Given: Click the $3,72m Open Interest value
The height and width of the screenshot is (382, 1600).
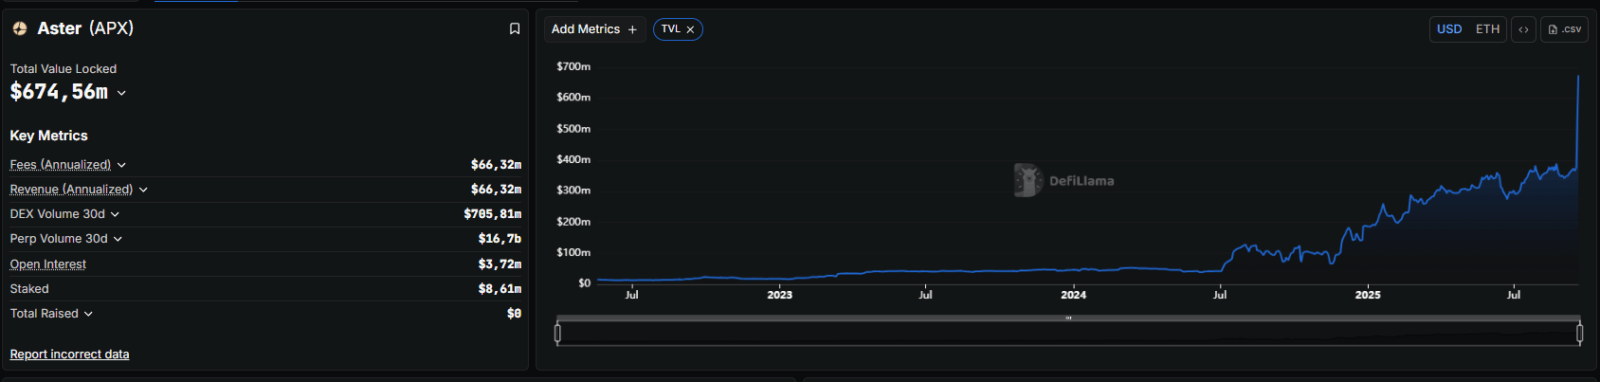Looking at the screenshot, I should pyautogui.click(x=499, y=264).
